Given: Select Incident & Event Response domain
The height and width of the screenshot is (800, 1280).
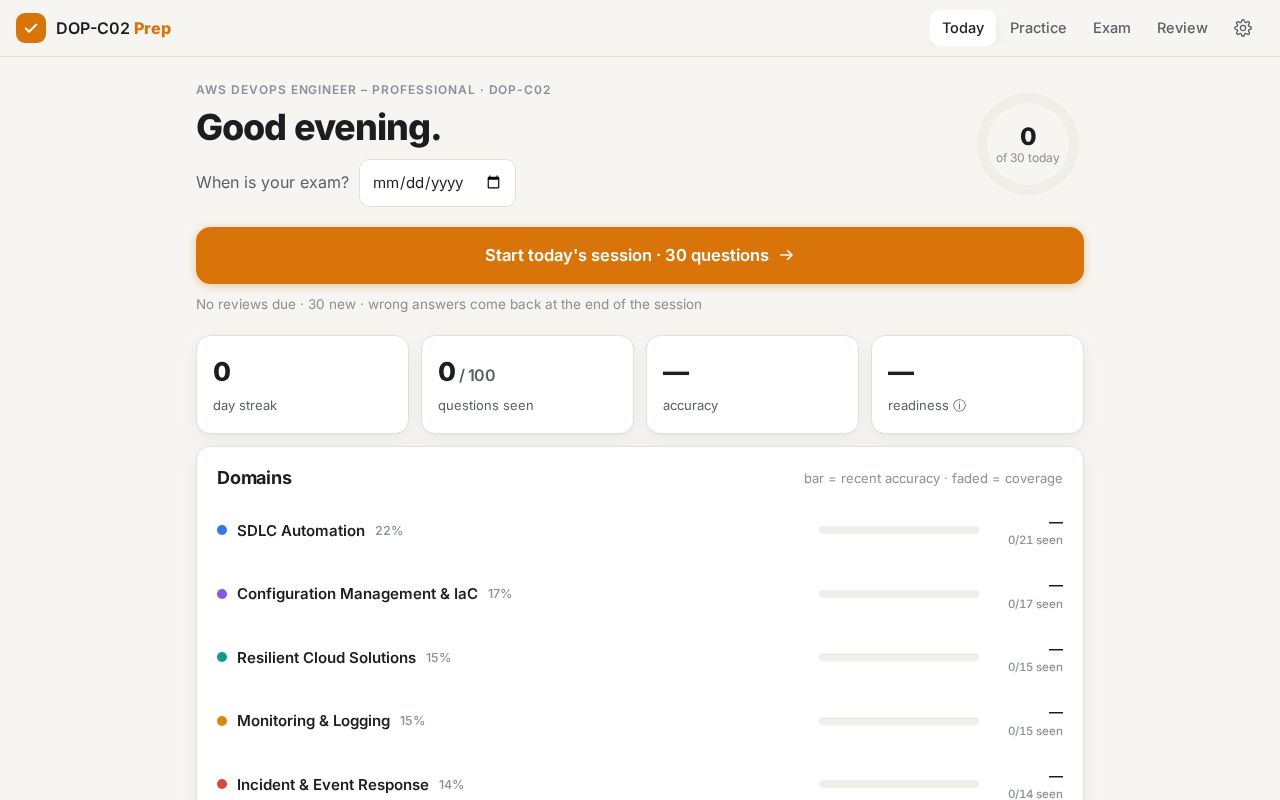Looking at the screenshot, I should [x=640, y=784].
